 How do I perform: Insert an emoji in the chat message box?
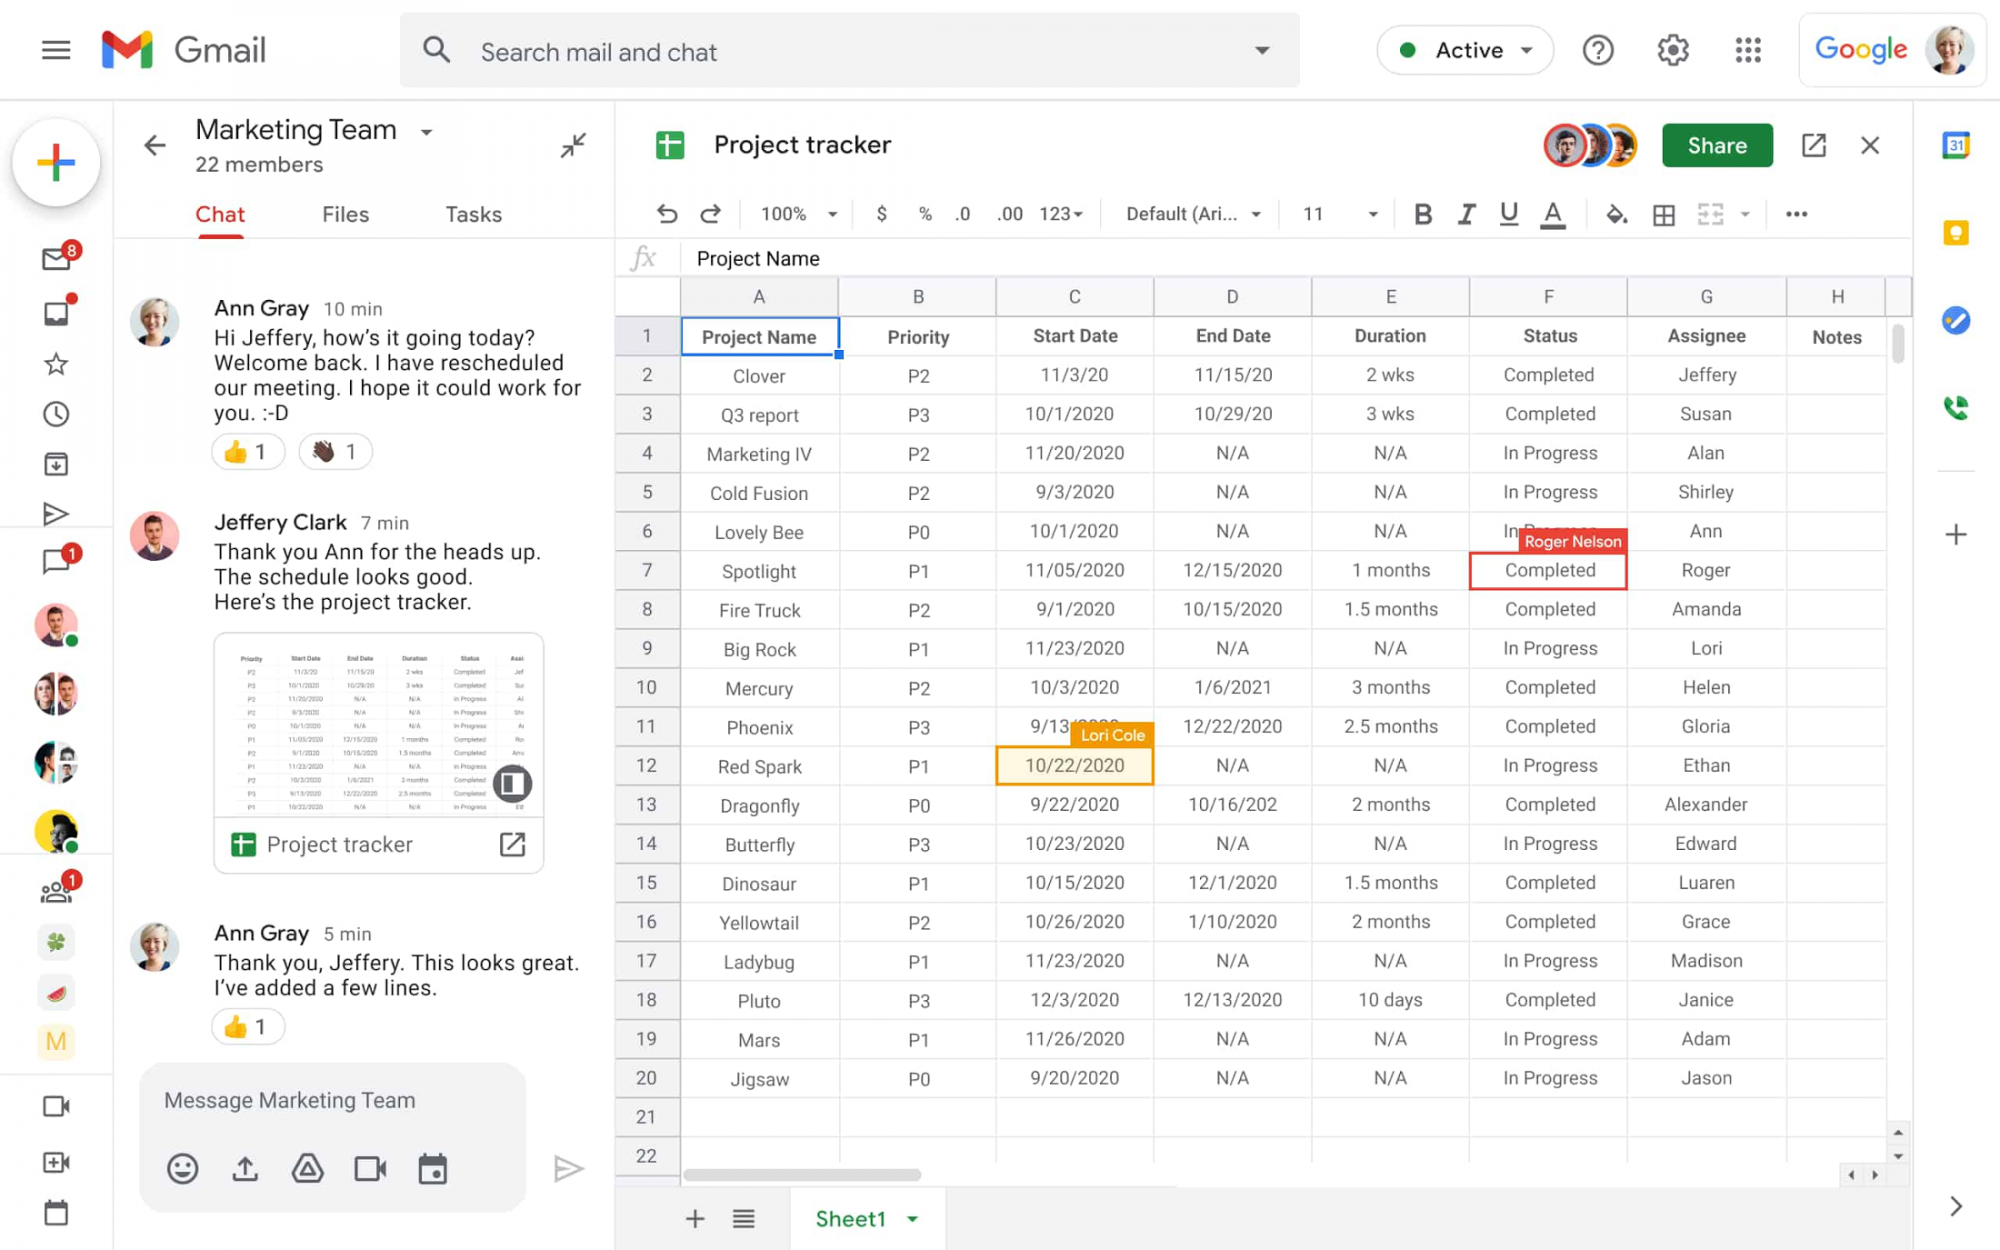click(183, 1168)
